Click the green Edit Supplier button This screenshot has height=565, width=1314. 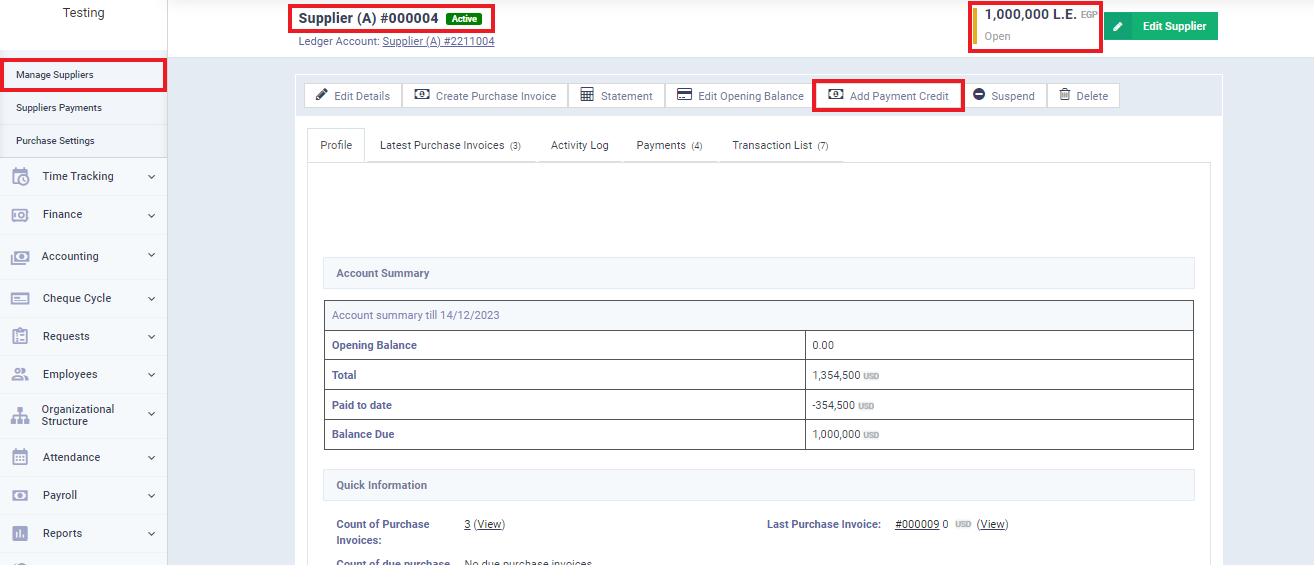(x=1161, y=26)
